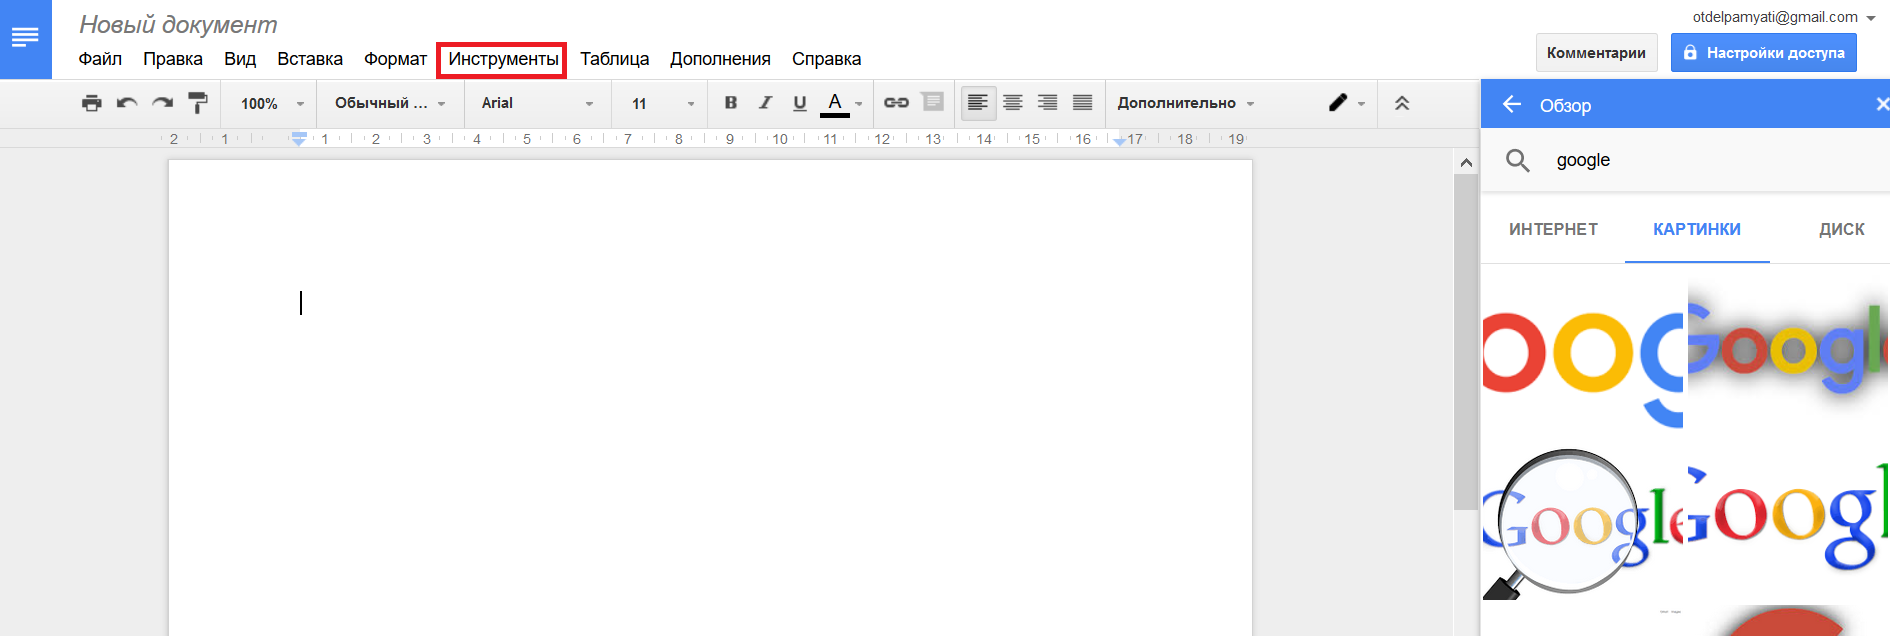Align text left

coord(978,103)
